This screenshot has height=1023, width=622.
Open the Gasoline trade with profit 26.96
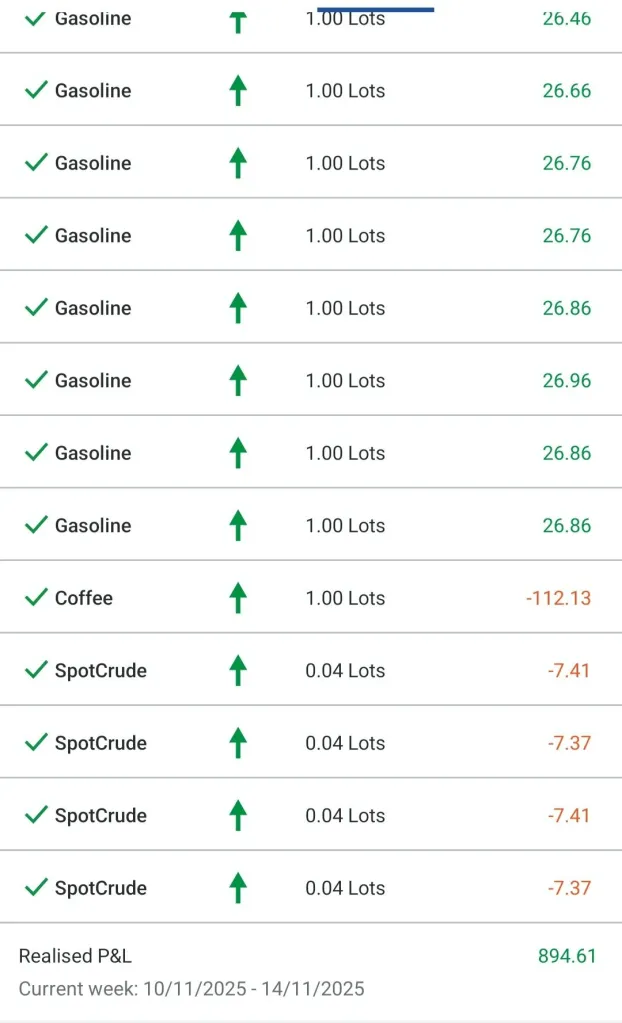coord(93,380)
